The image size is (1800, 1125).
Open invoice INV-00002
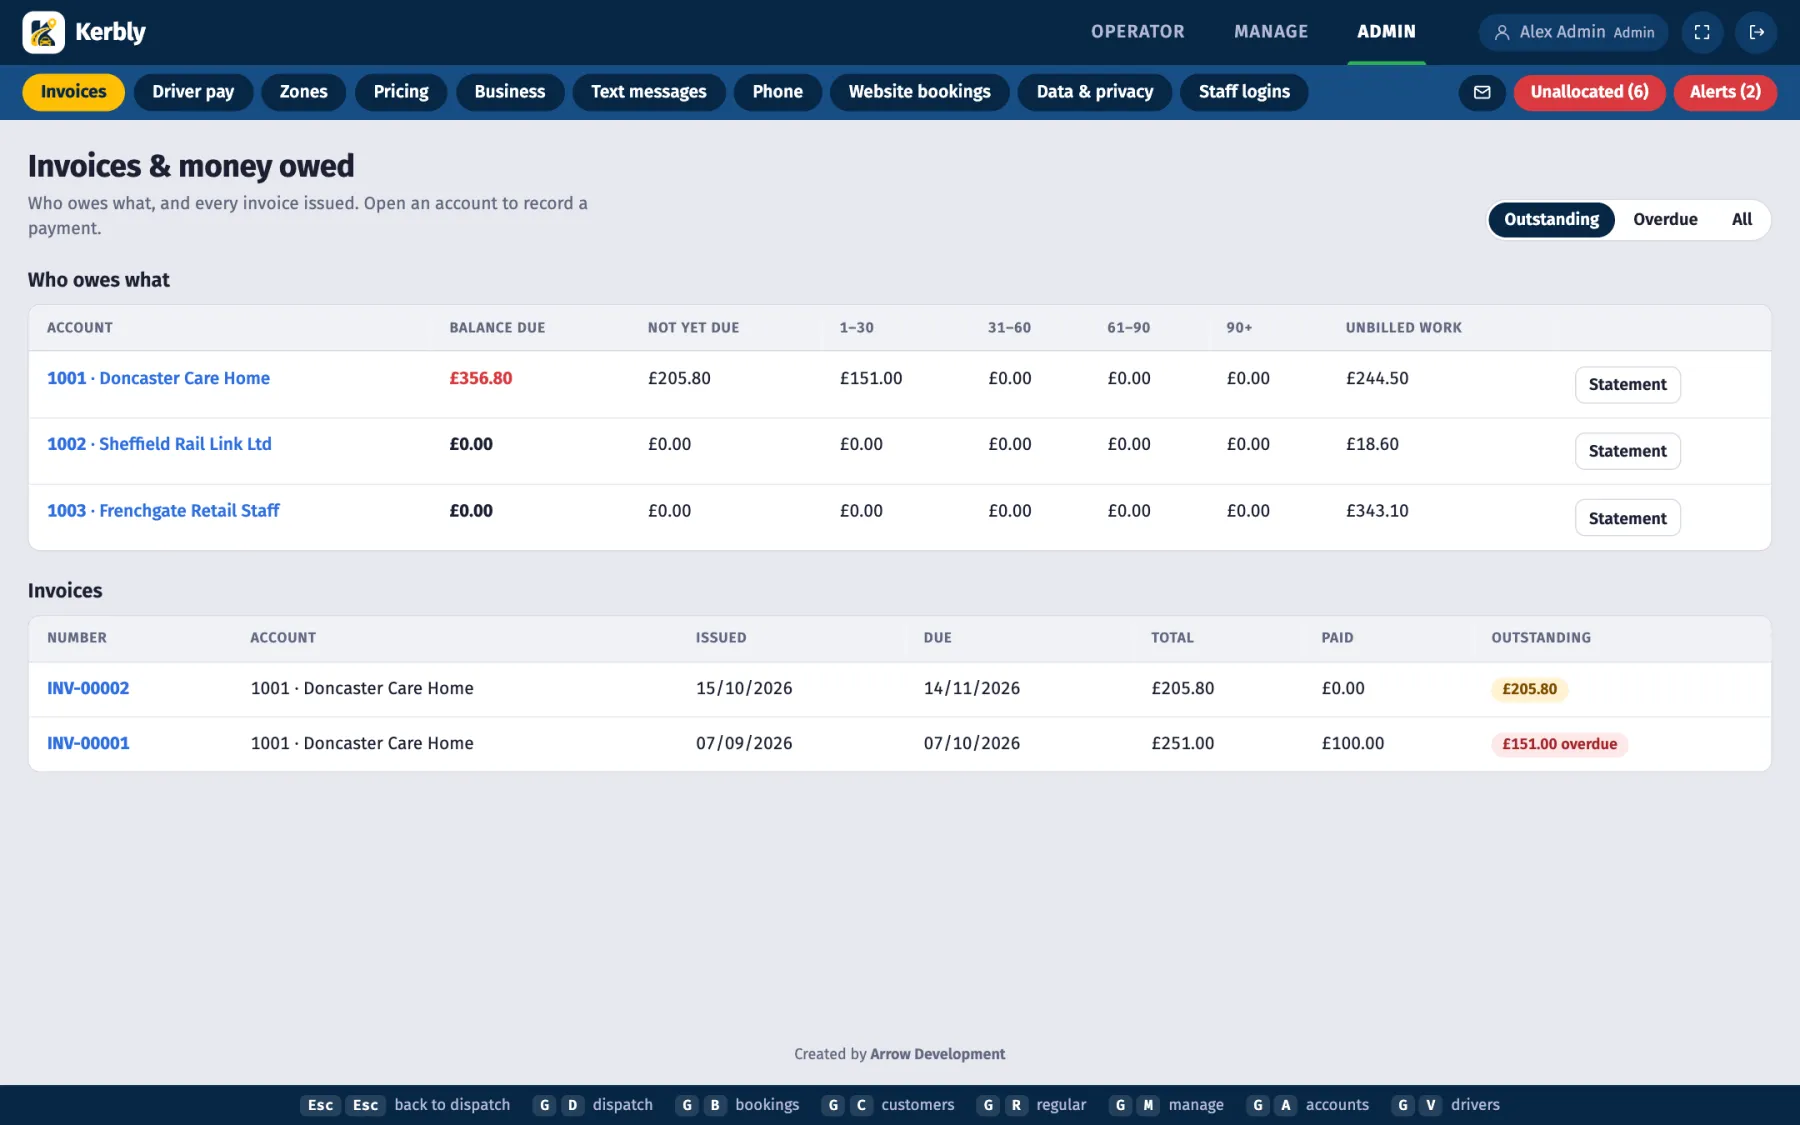click(x=88, y=688)
